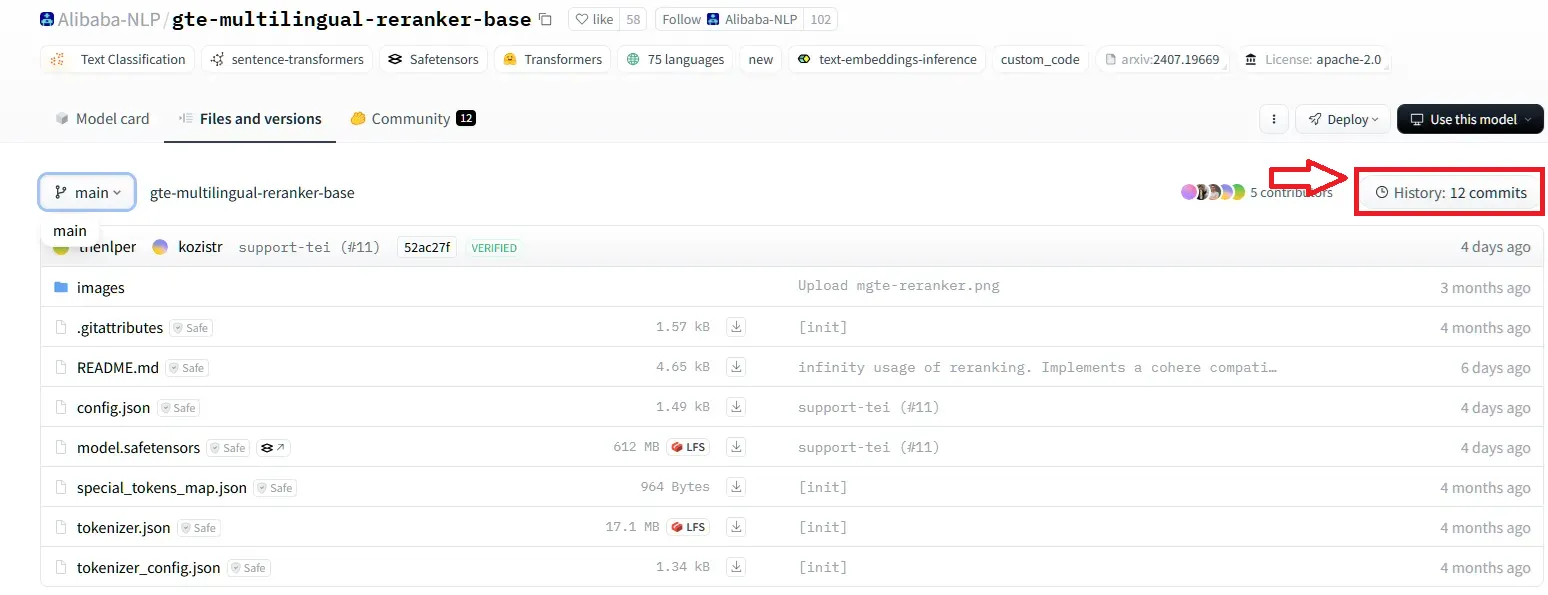Image resolution: width=1548 pixels, height=595 pixels.
Task: Click the Safe badge next to config.json
Action: pos(178,408)
